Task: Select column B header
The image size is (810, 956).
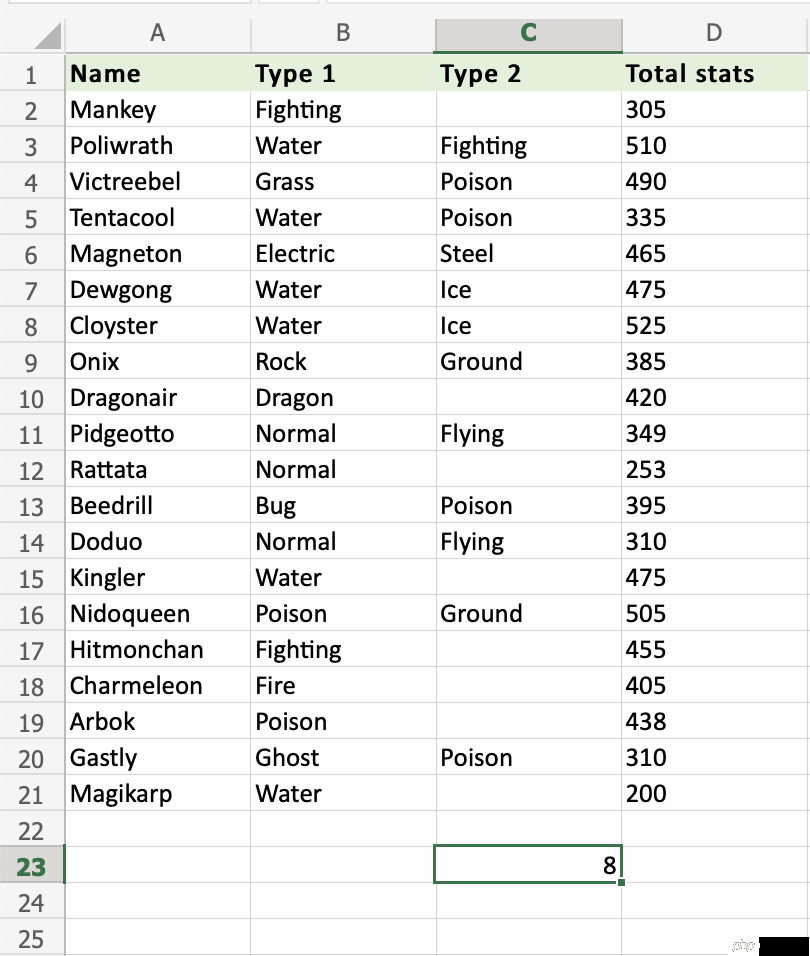Action: [343, 33]
